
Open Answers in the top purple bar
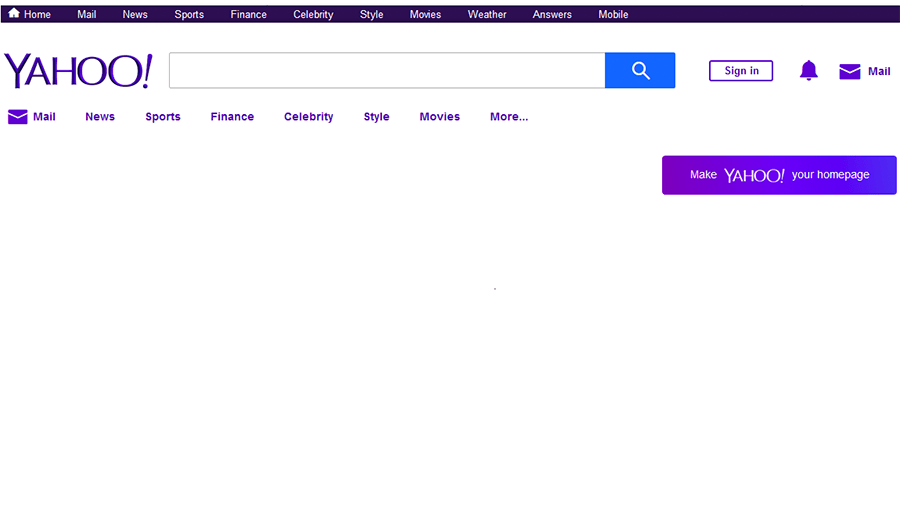(x=552, y=15)
